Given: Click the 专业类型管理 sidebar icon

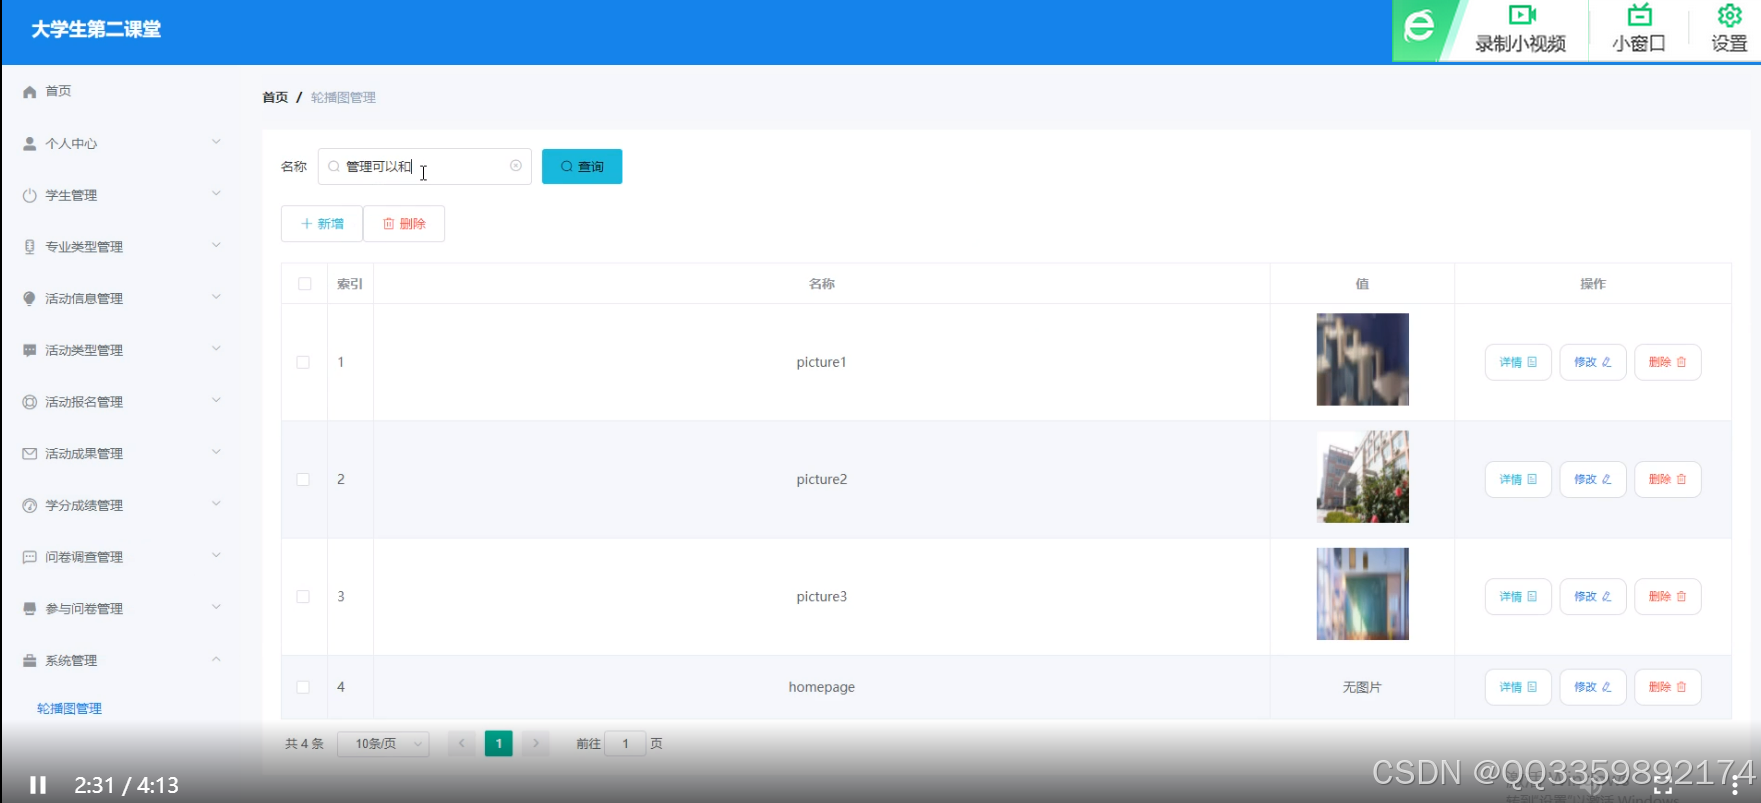Looking at the screenshot, I should (29, 247).
